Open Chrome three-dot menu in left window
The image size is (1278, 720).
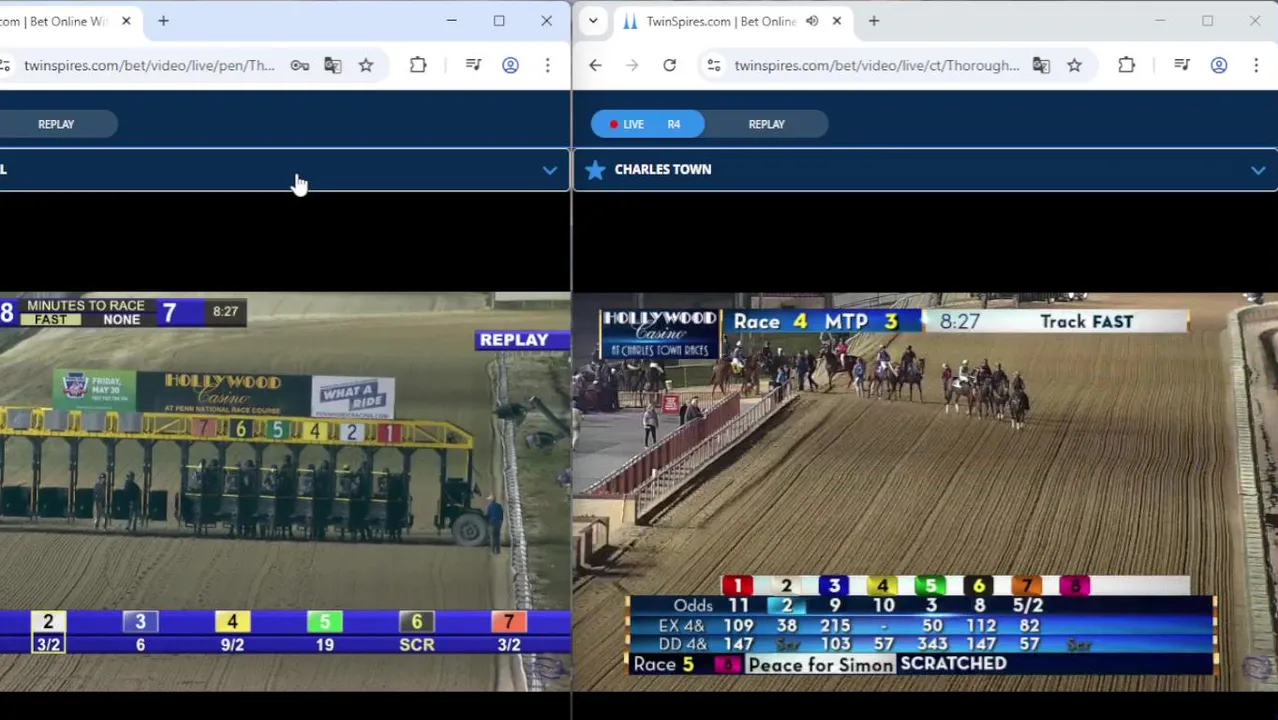click(x=547, y=65)
